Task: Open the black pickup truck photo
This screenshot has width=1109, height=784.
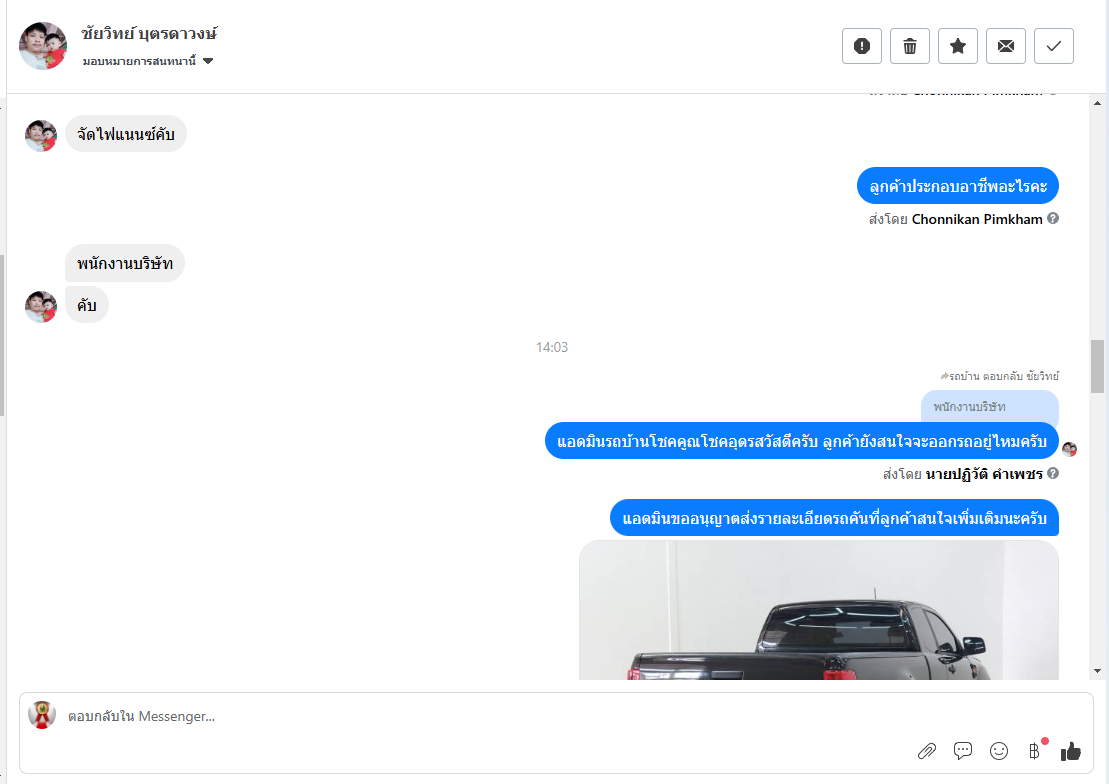Action: [819, 610]
